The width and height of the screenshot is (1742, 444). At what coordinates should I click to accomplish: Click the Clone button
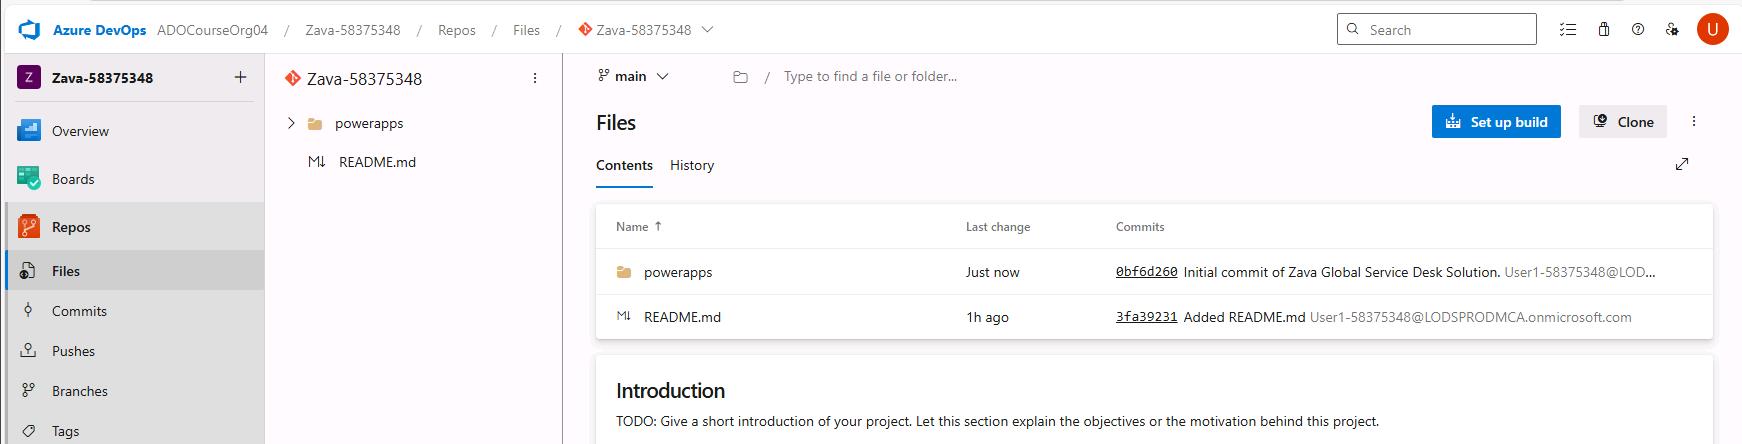[1623, 122]
